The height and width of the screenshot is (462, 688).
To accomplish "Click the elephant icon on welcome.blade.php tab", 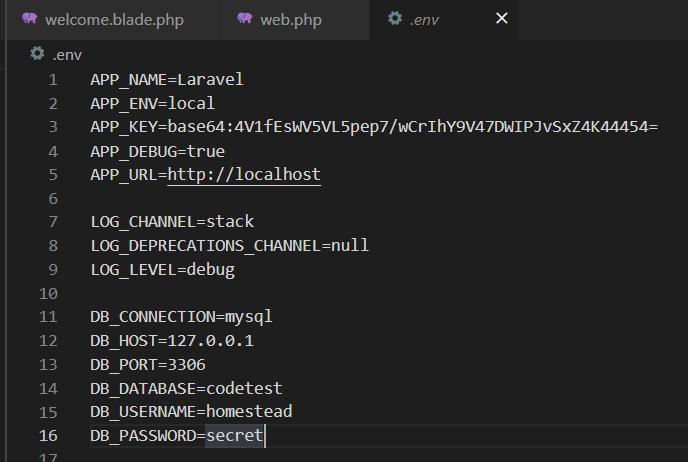I will click(30, 18).
